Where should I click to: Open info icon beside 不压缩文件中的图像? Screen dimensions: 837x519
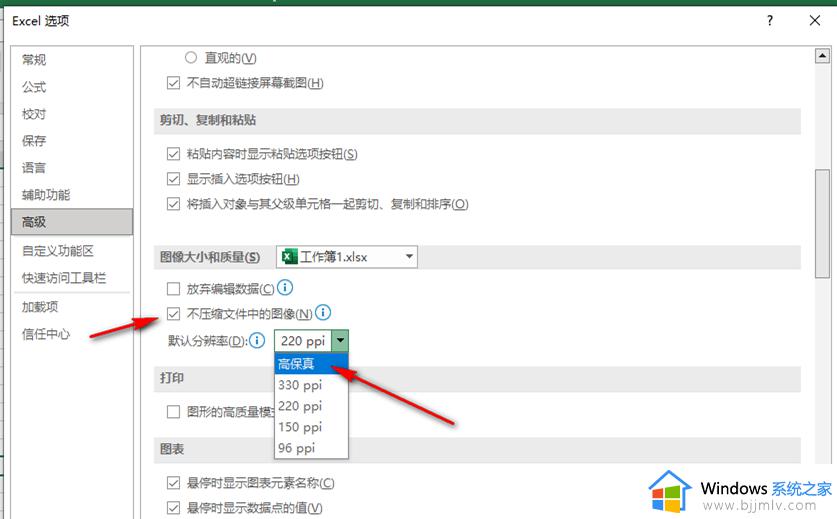click(323, 312)
